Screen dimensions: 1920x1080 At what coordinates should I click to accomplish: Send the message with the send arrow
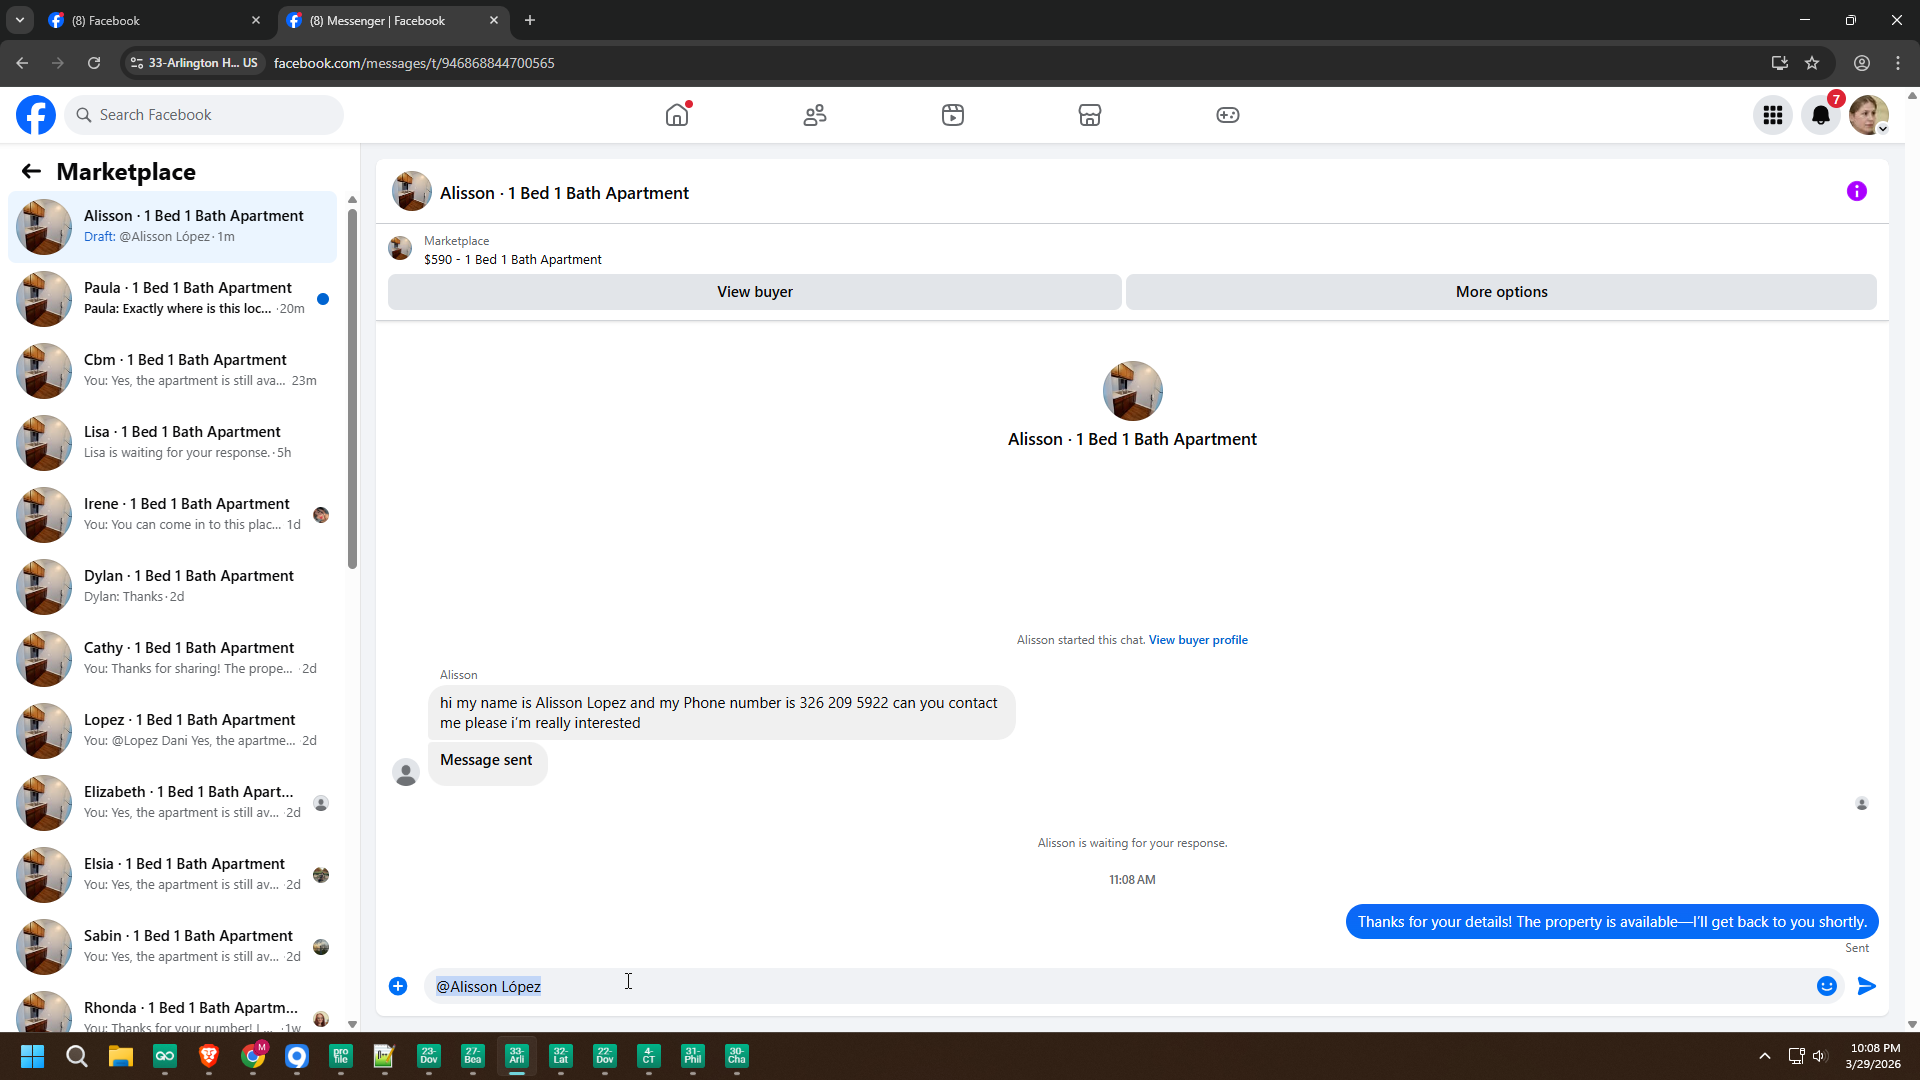click(1867, 986)
